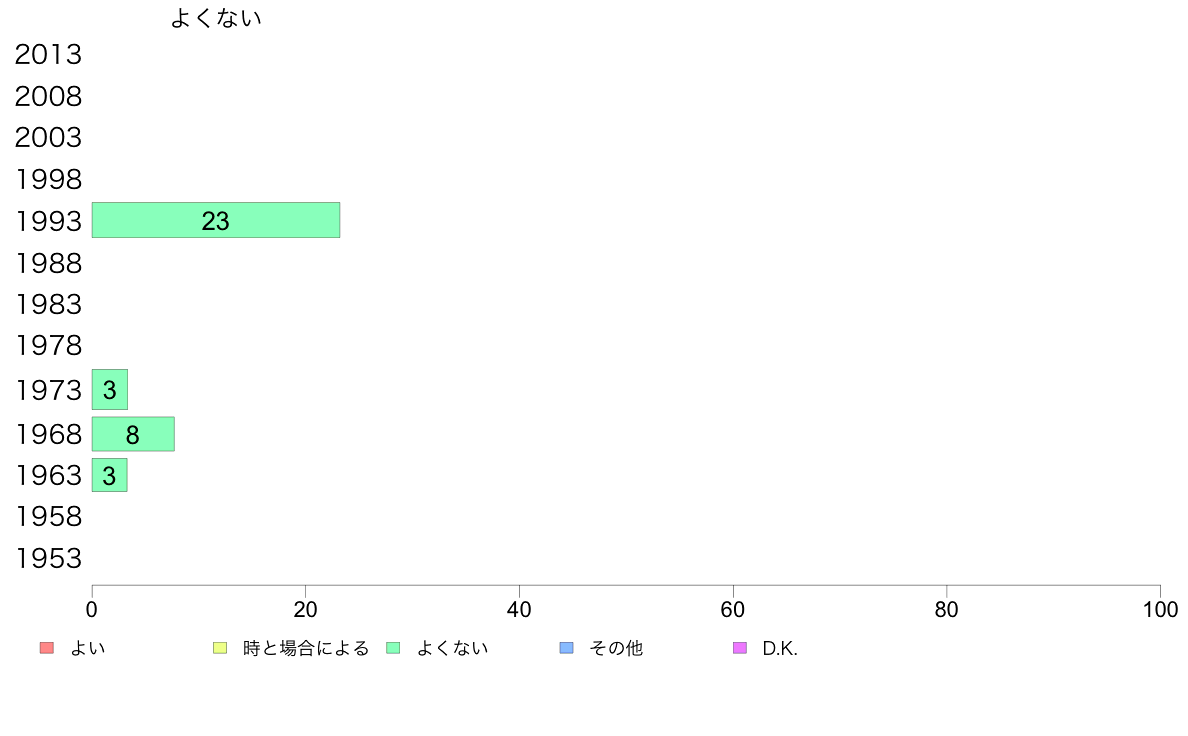Viewport: 1188px width, 736px height.
Task: Click the magenta D.K. legend swatch
Action: [739, 648]
